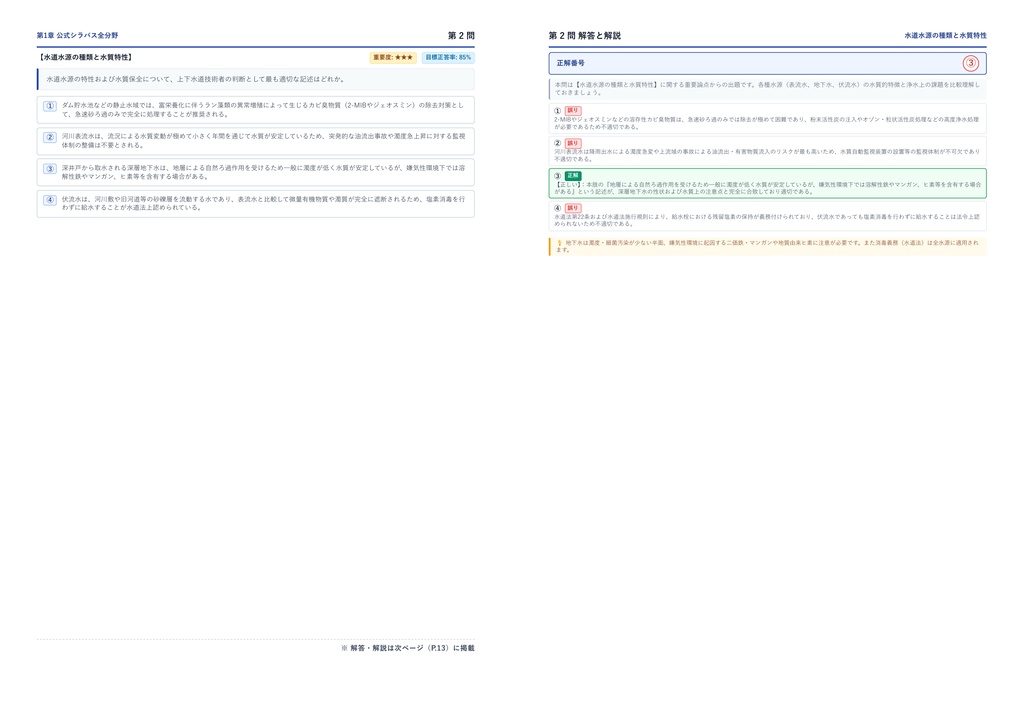The height and width of the screenshot is (724, 1024).
Task: Click the red 誤り badge beside explanation ④
Action: tap(573, 208)
